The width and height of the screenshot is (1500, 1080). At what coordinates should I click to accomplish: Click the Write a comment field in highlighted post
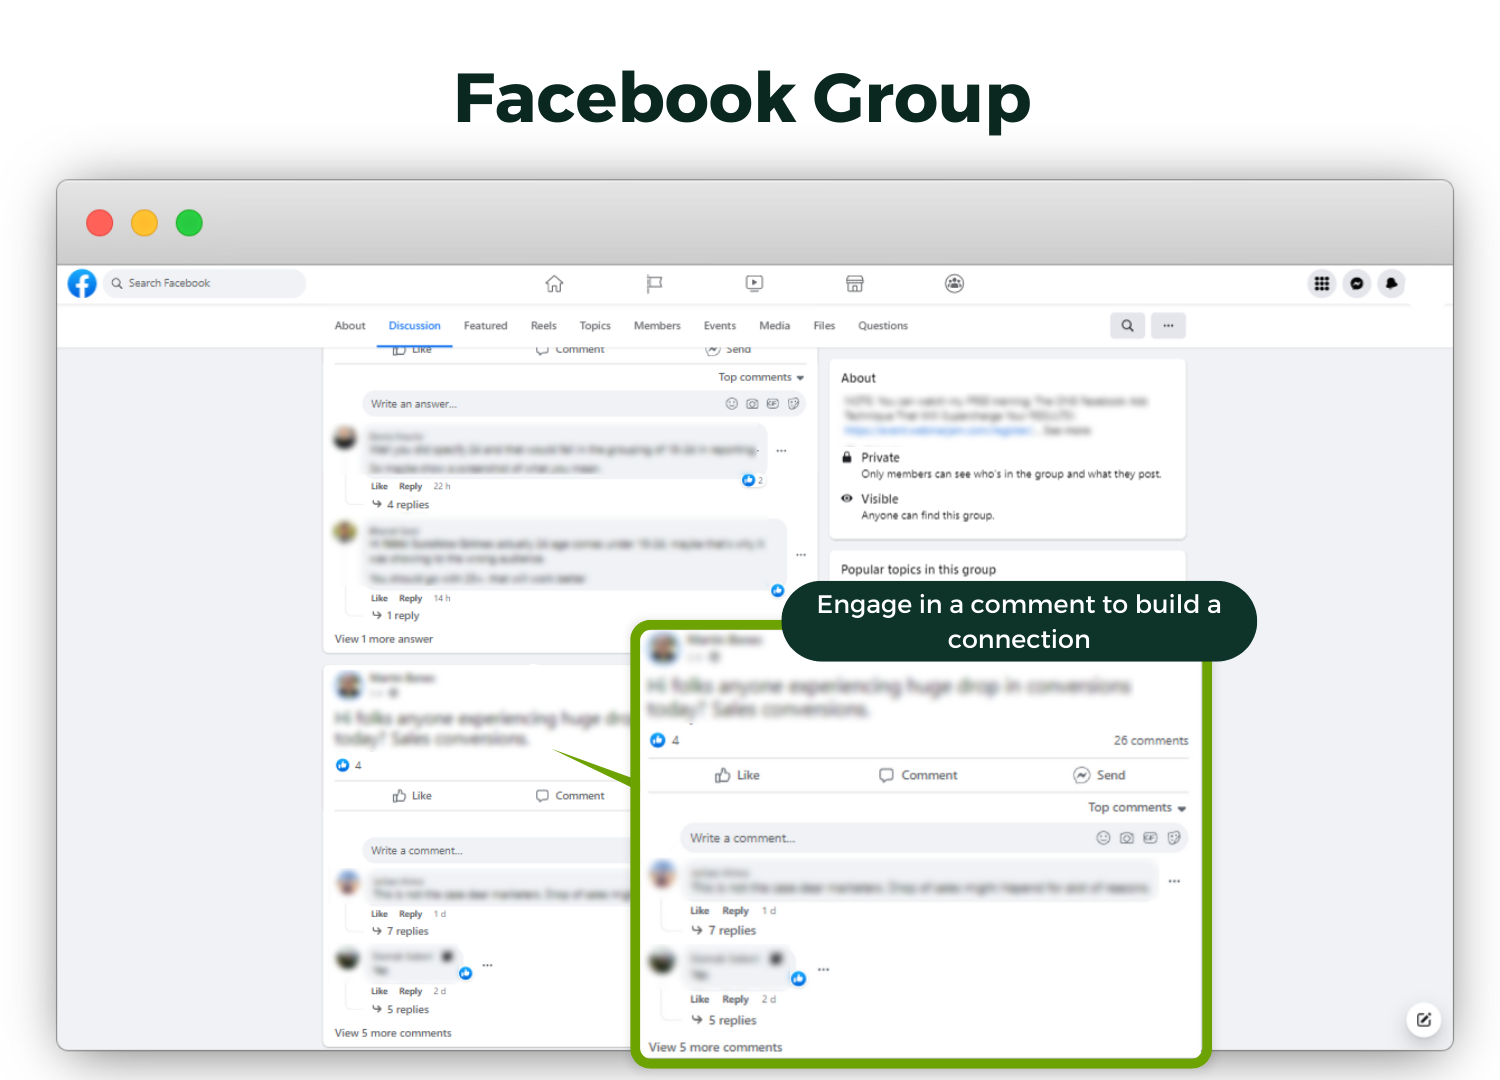[x=880, y=838]
